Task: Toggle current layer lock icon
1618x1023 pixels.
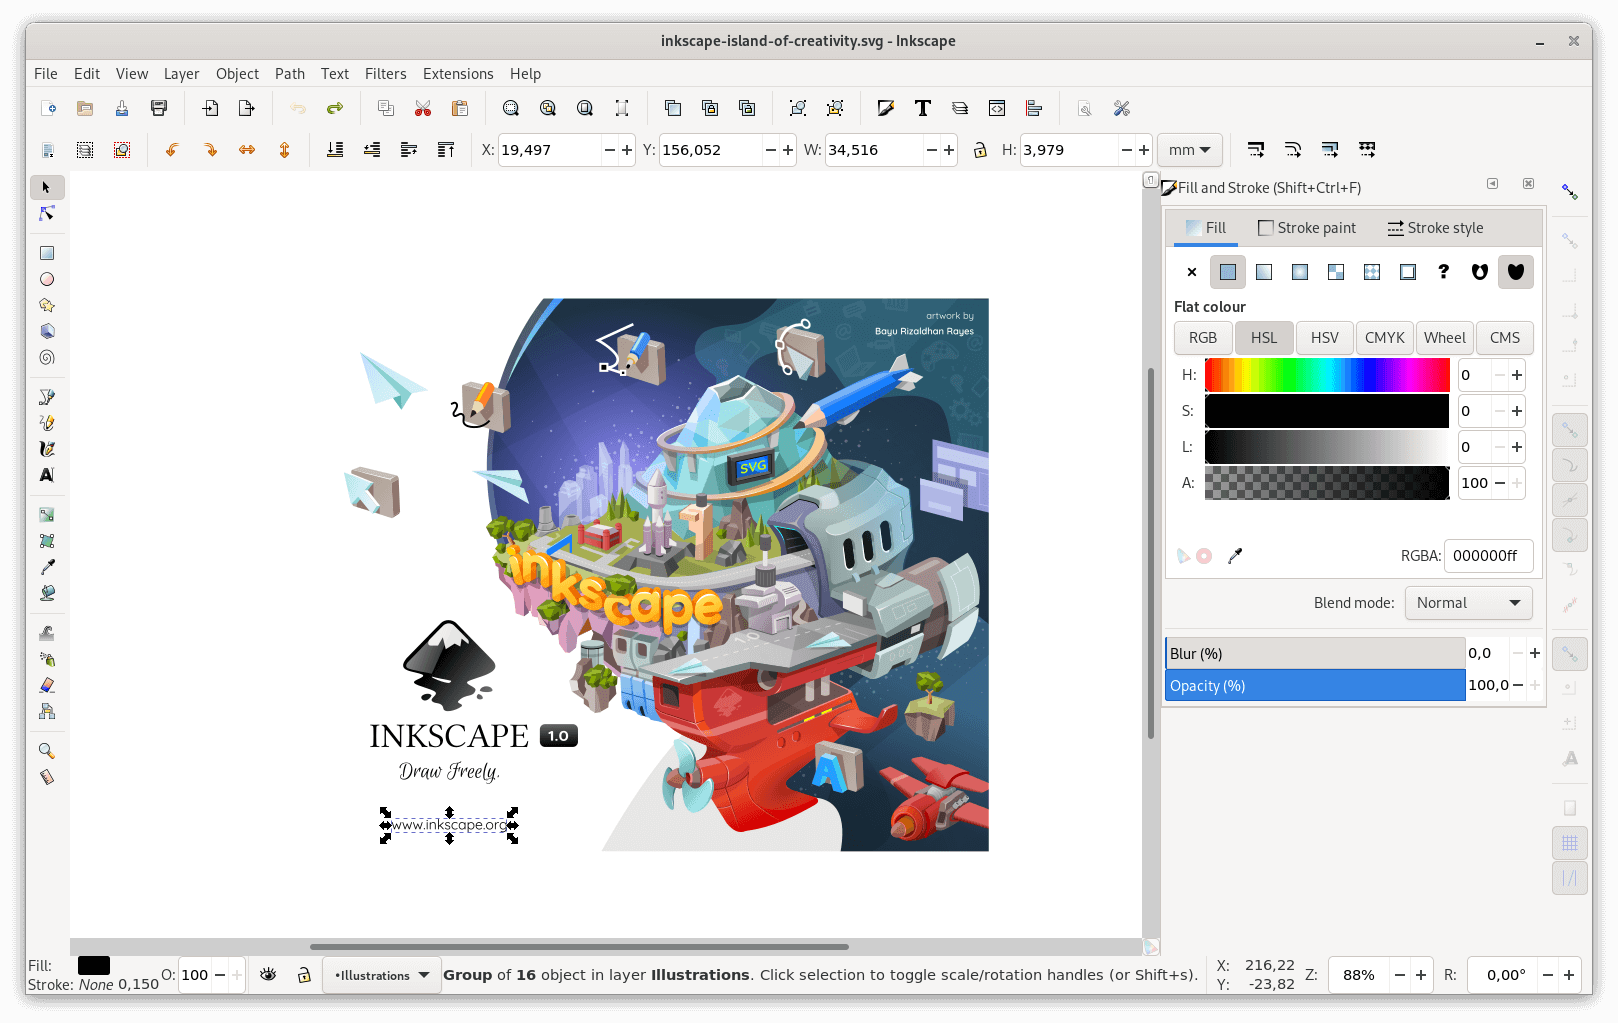Action: (x=304, y=974)
